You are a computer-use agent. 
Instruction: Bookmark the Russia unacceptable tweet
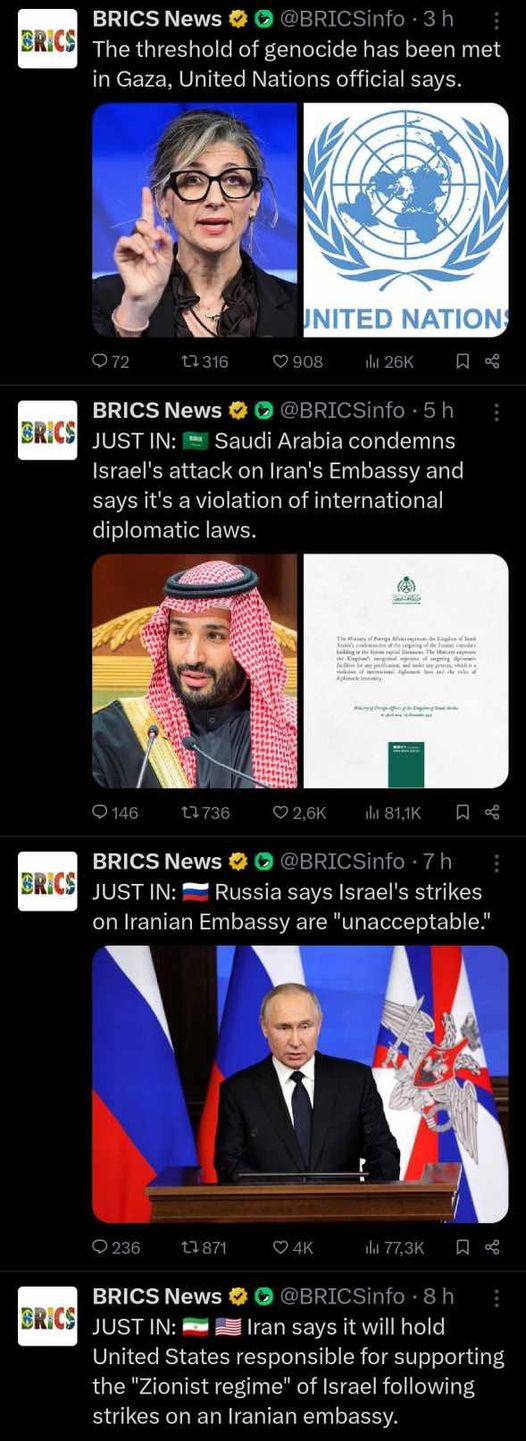click(463, 1247)
